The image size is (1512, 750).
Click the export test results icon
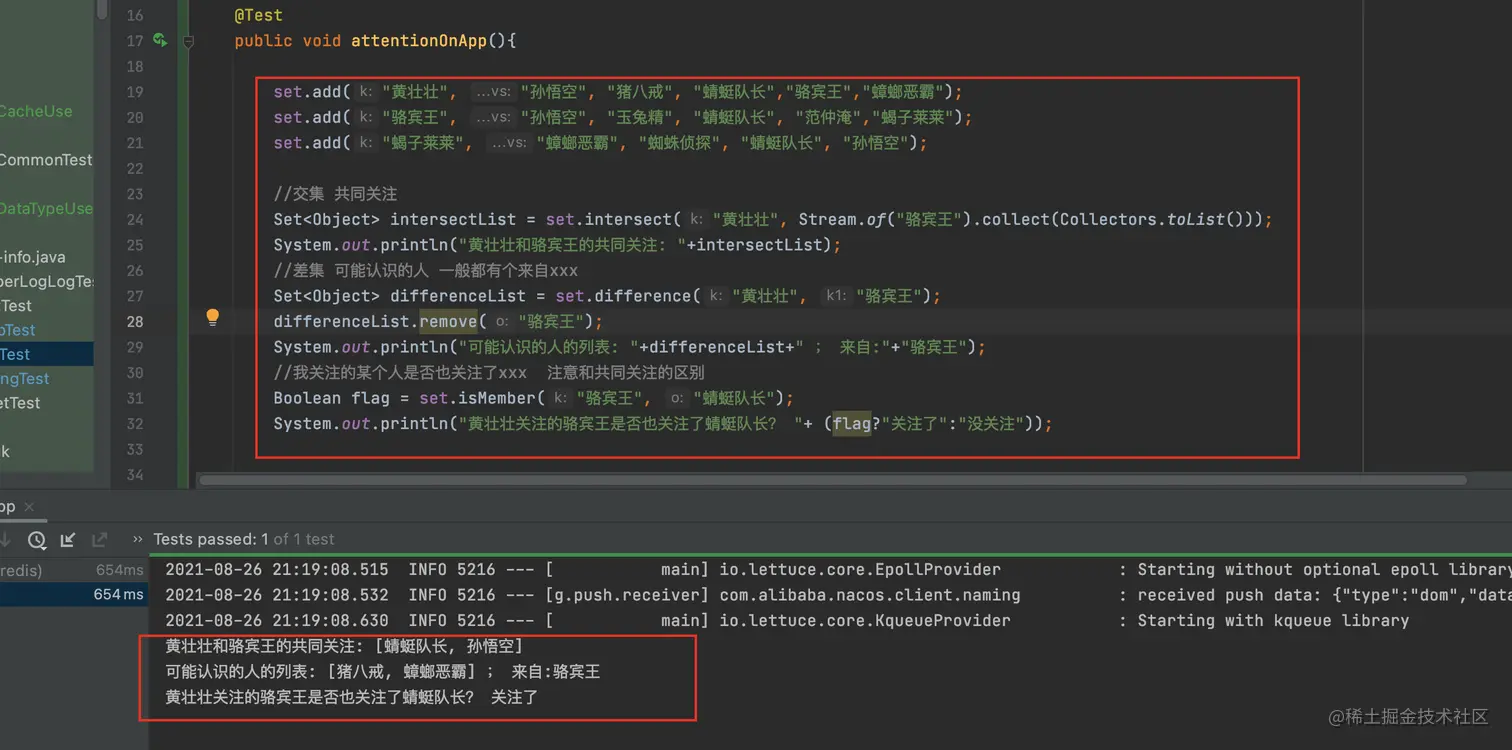pyautogui.click(x=99, y=540)
